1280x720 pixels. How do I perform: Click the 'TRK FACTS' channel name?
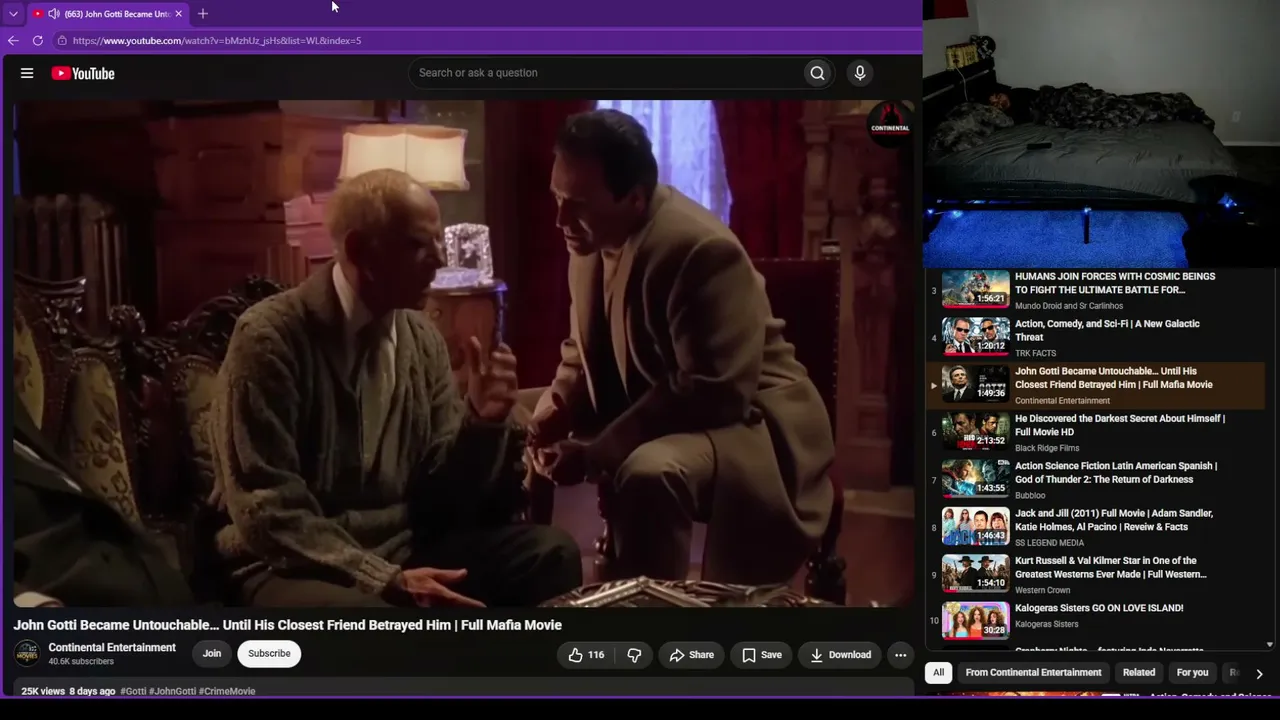pyautogui.click(x=1035, y=353)
